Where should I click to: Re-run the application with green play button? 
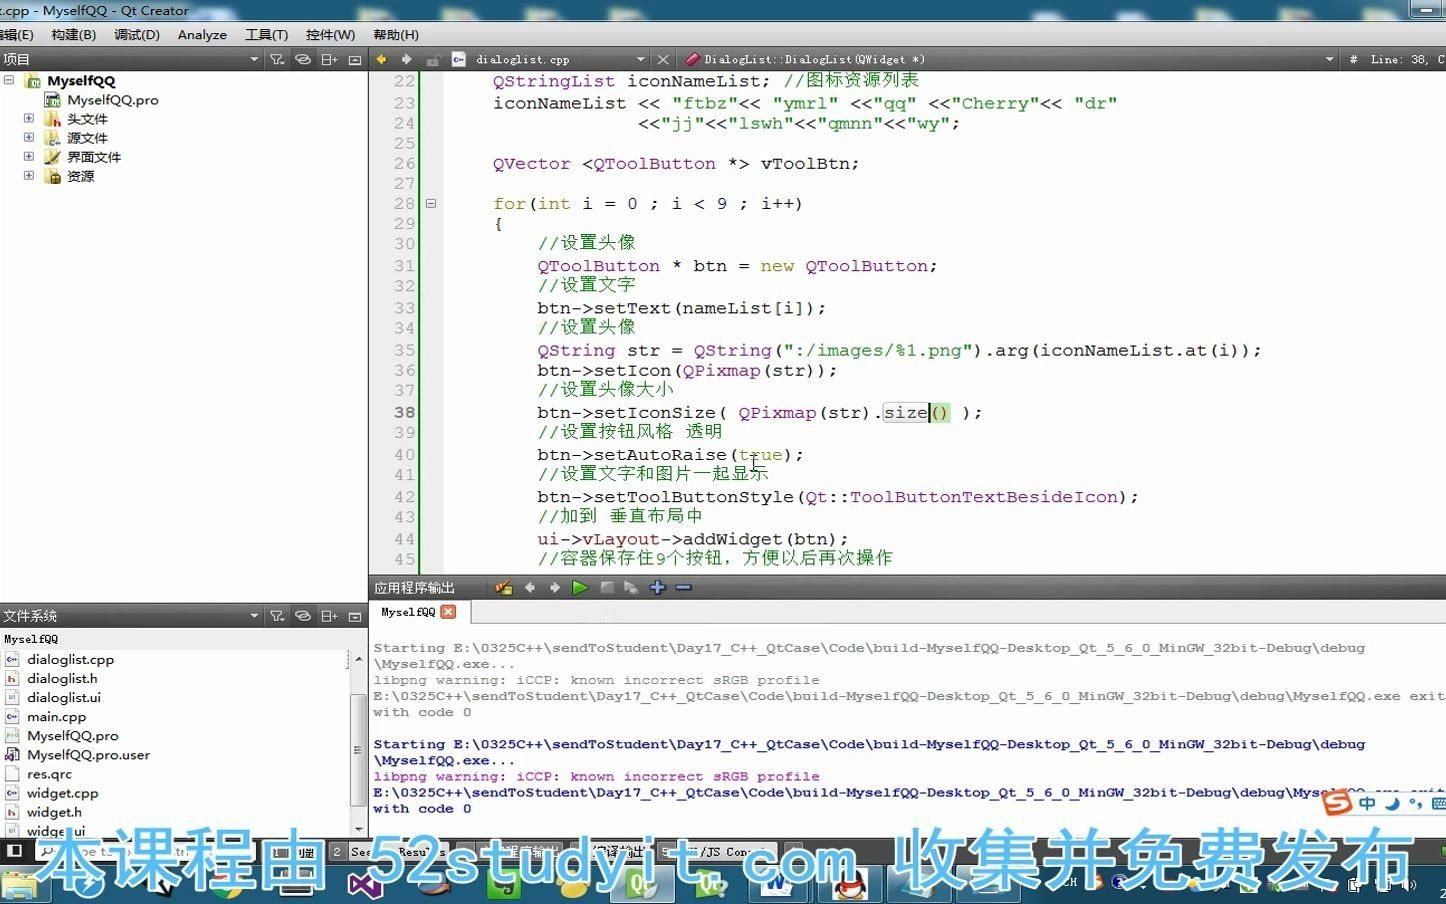pos(580,588)
